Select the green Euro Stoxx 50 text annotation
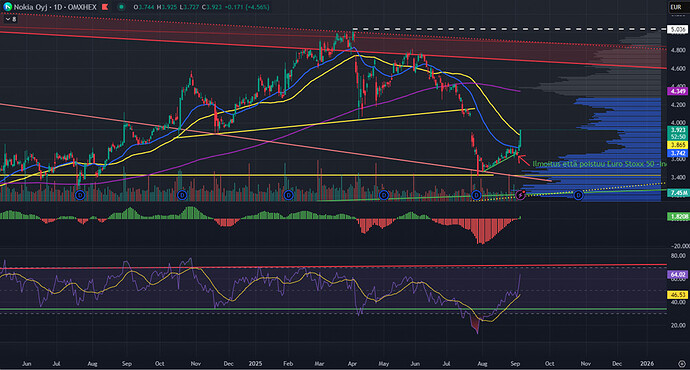Viewport: 690px width, 370px height. coord(599,164)
